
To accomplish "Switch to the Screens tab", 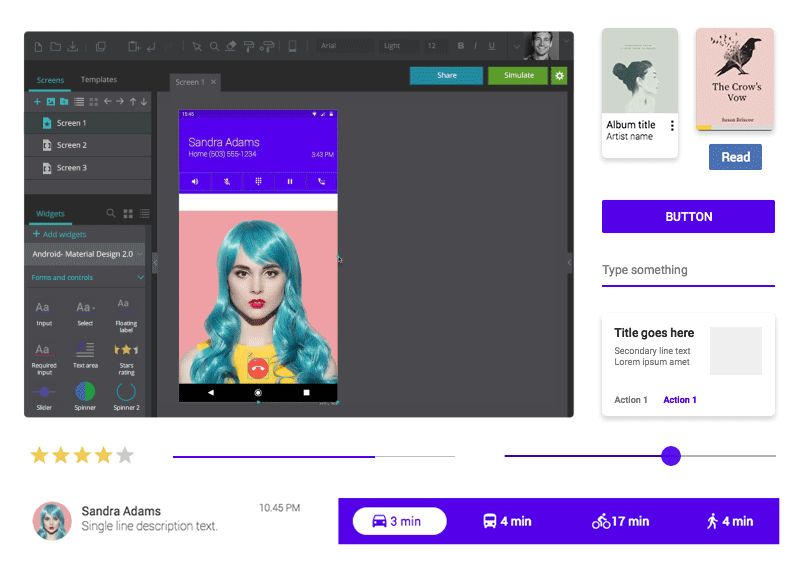I will coord(50,80).
